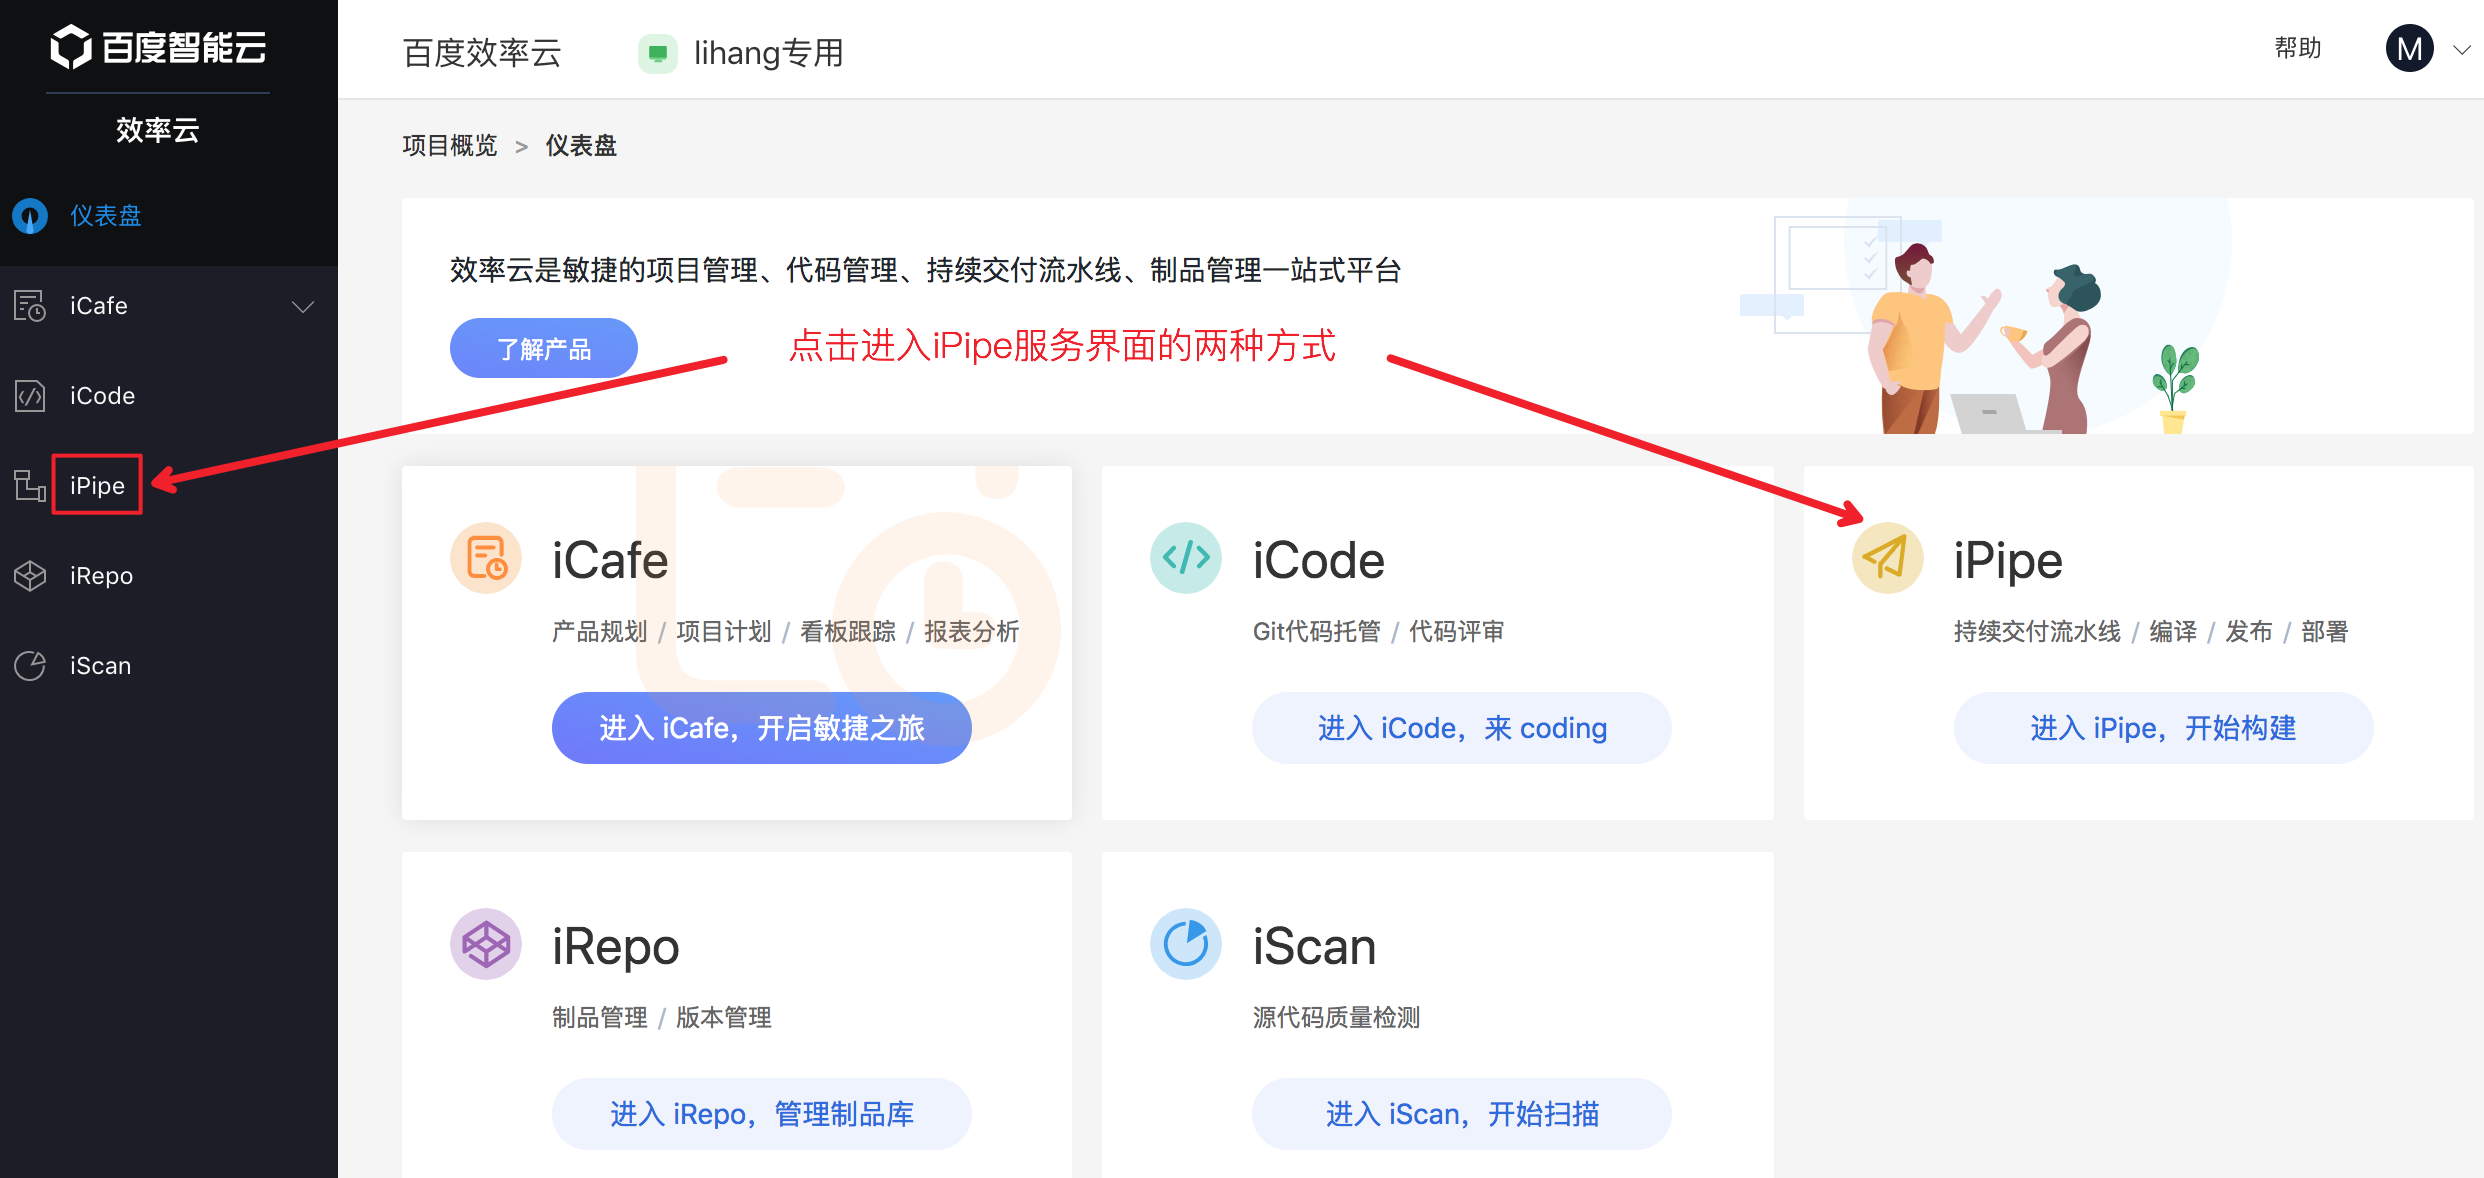Viewport: 2484px width, 1178px height.
Task: Select iCafe in the sidebar menu
Action: click(99, 306)
